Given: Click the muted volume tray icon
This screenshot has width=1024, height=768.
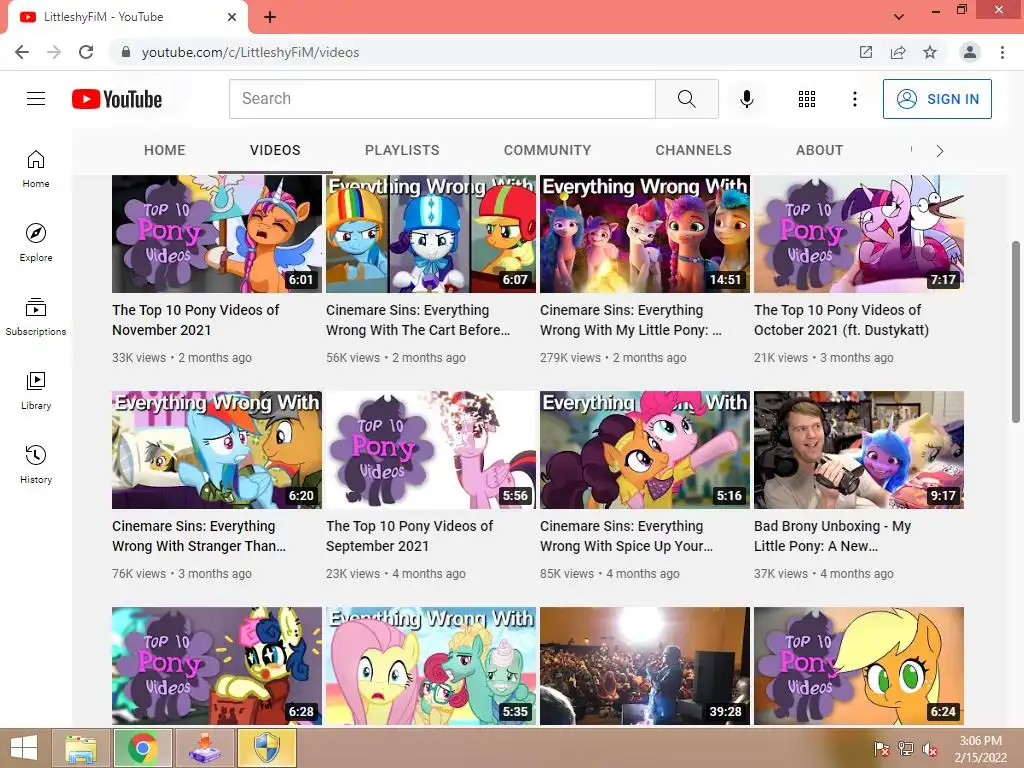Looking at the screenshot, I should (929, 749).
